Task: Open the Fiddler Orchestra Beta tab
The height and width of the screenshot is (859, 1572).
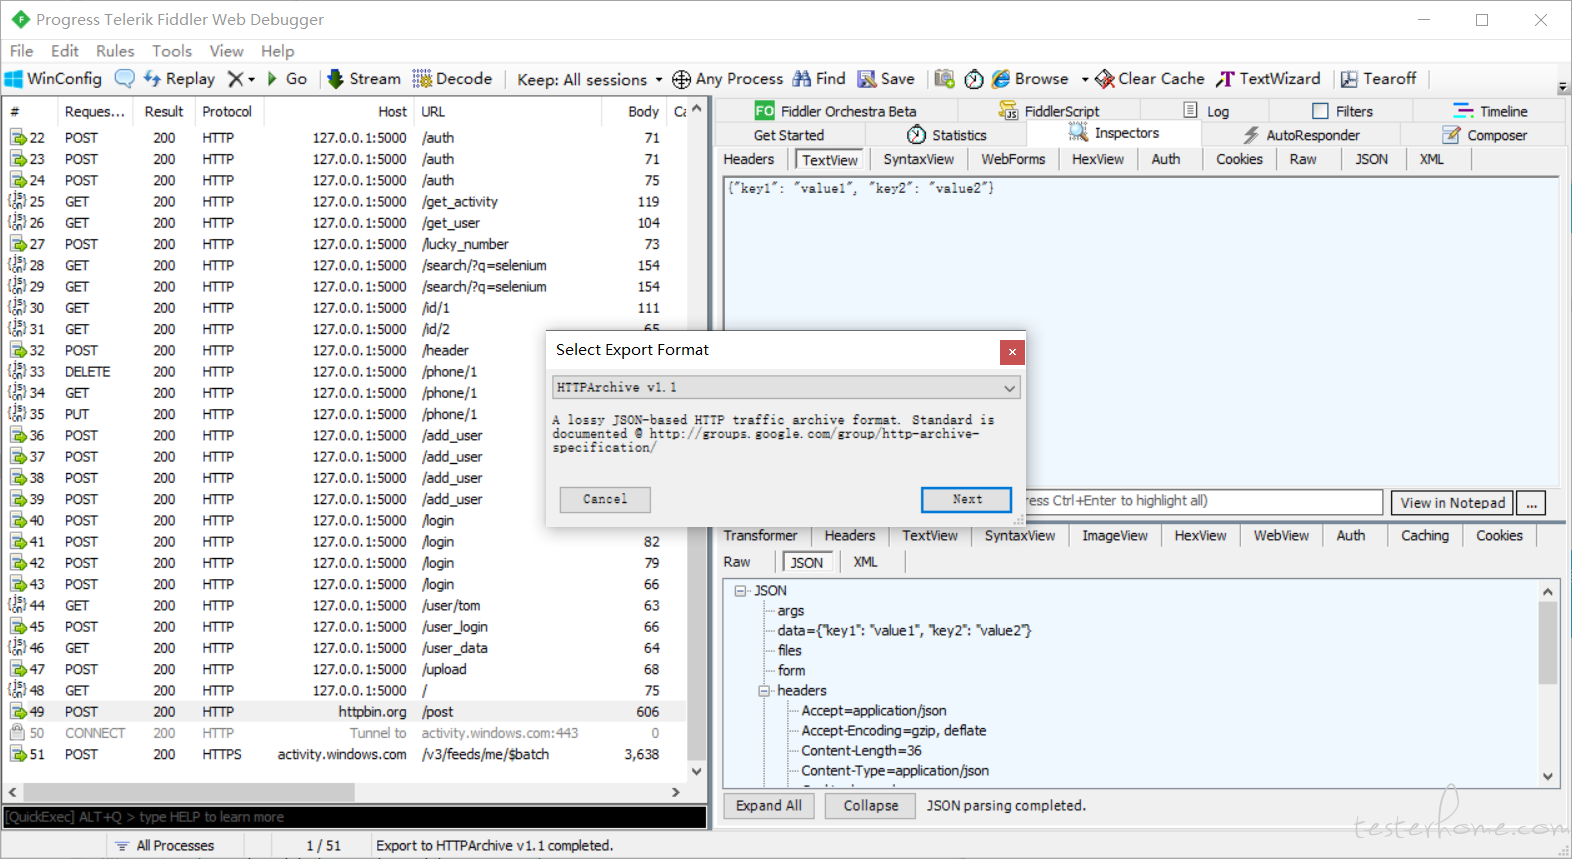Action: 837,111
